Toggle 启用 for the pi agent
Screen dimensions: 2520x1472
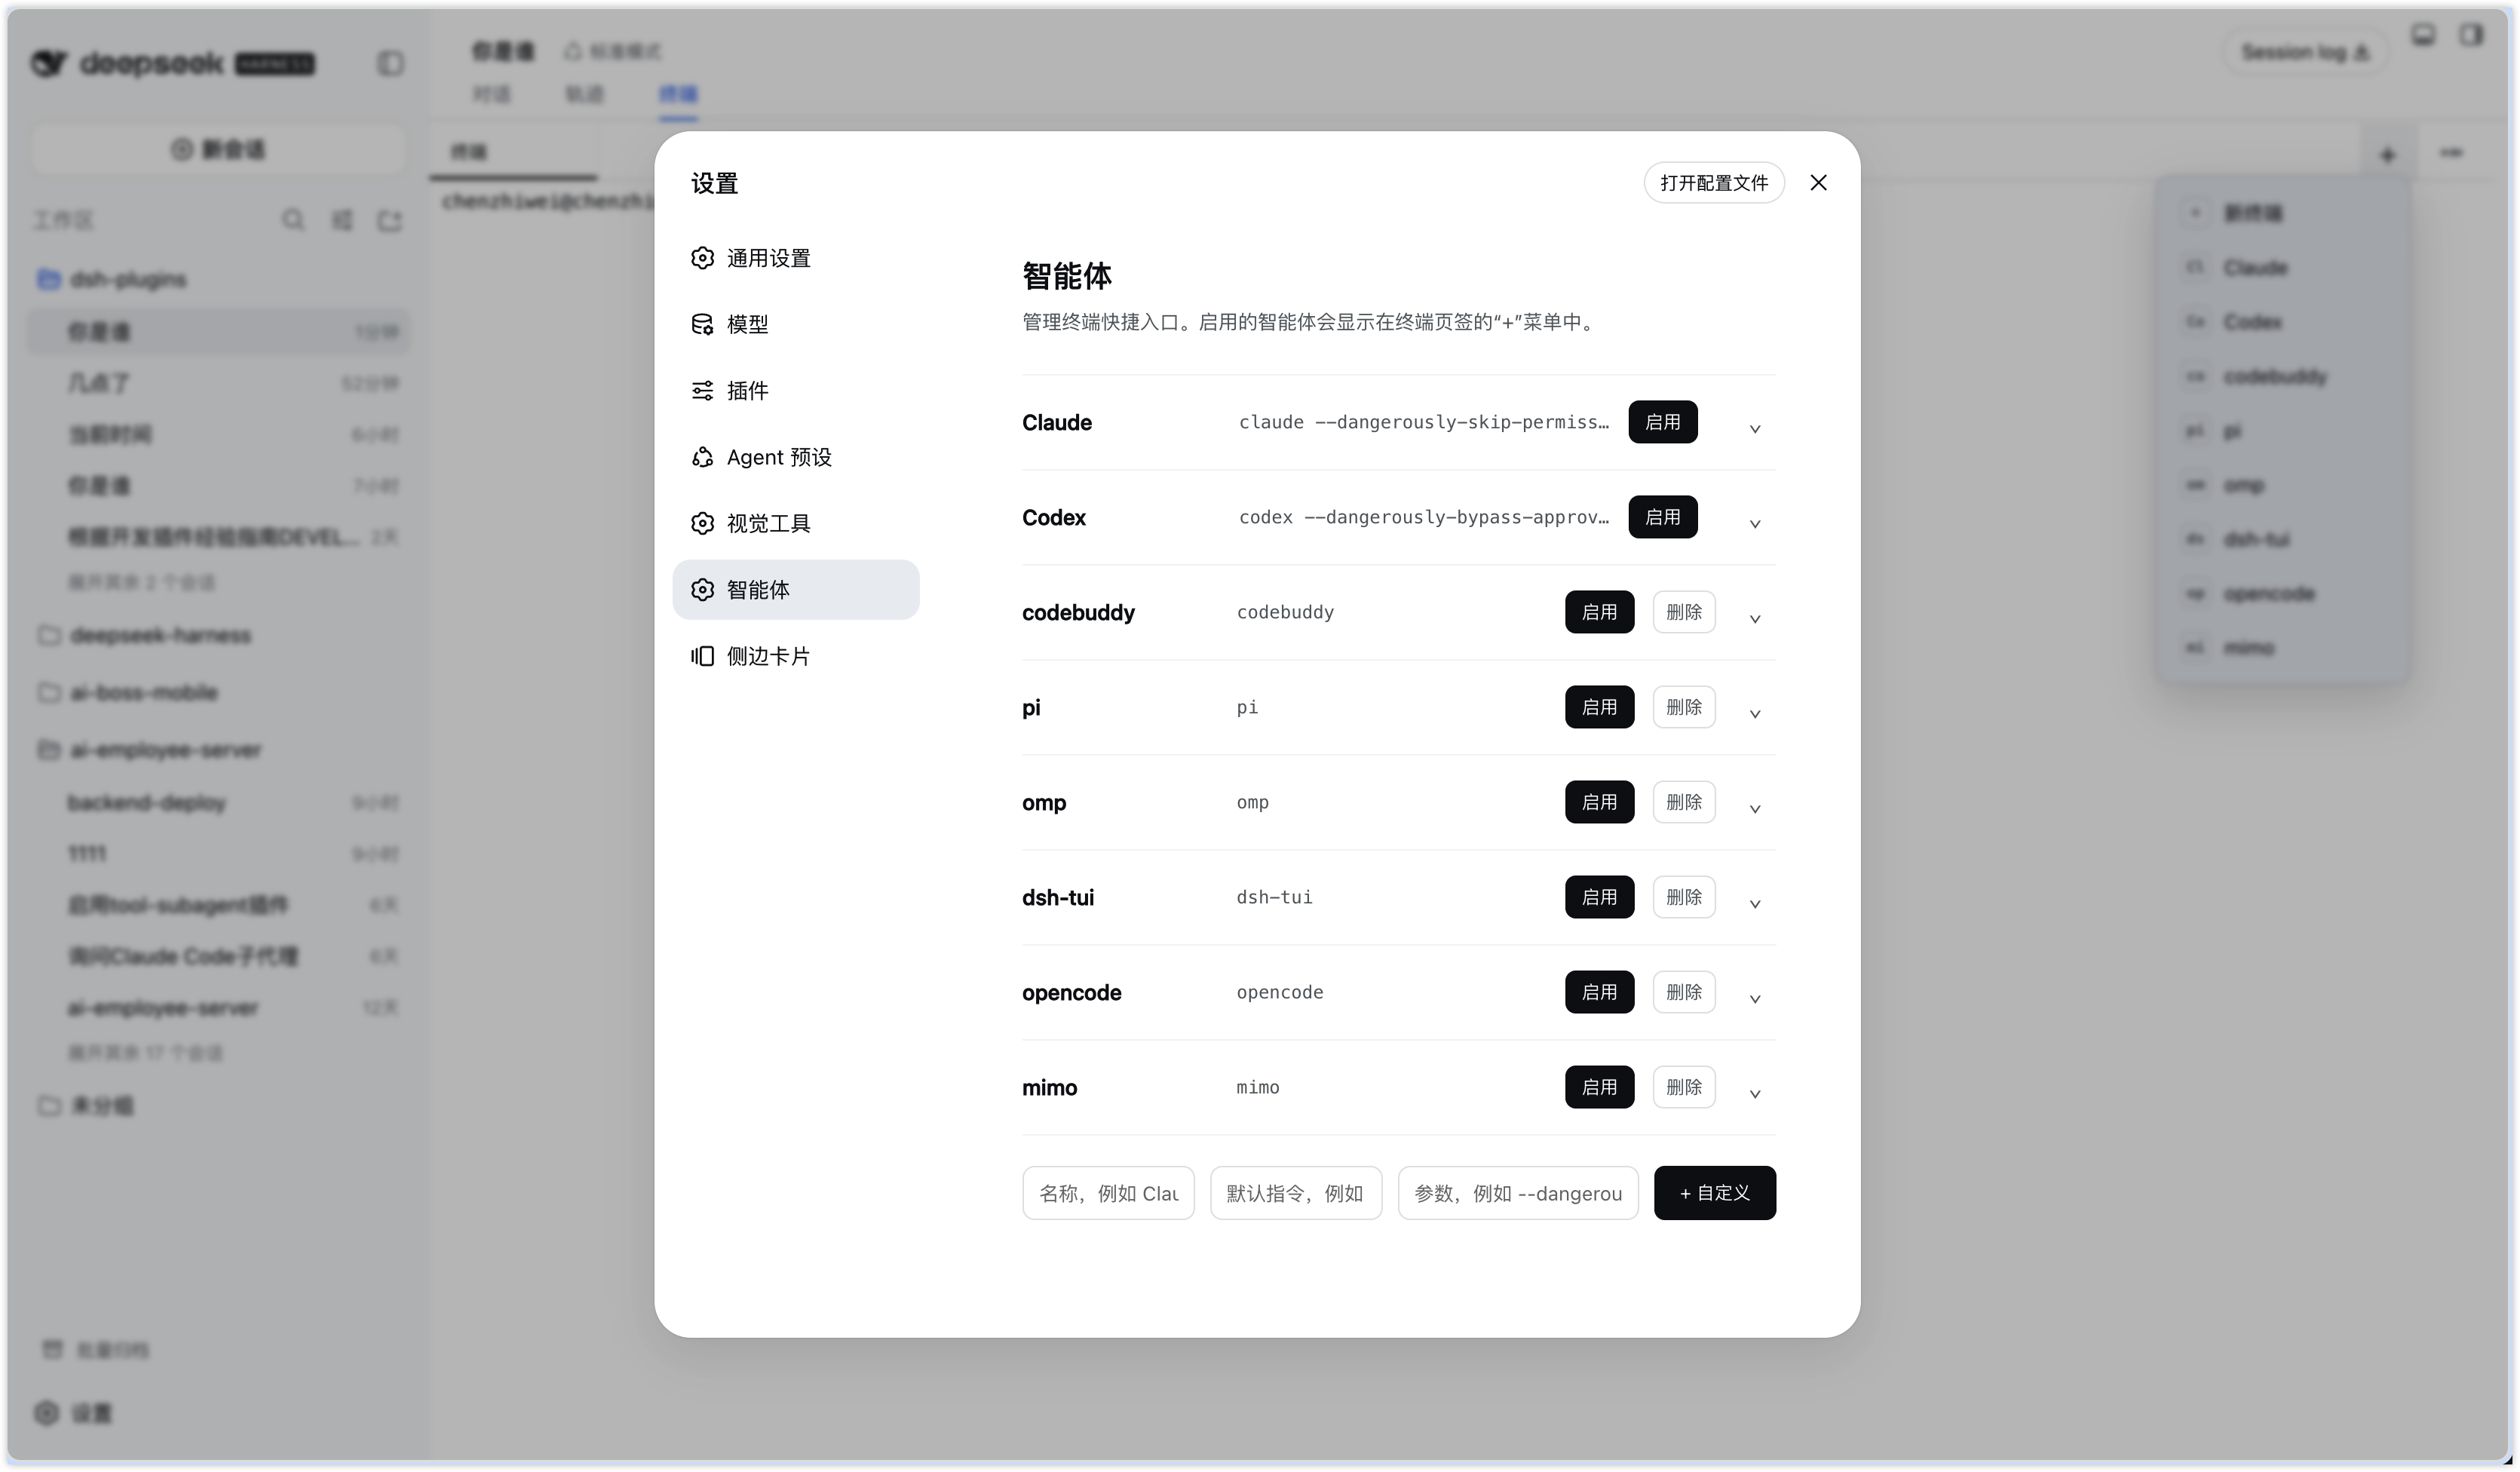pyautogui.click(x=1599, y=707)
